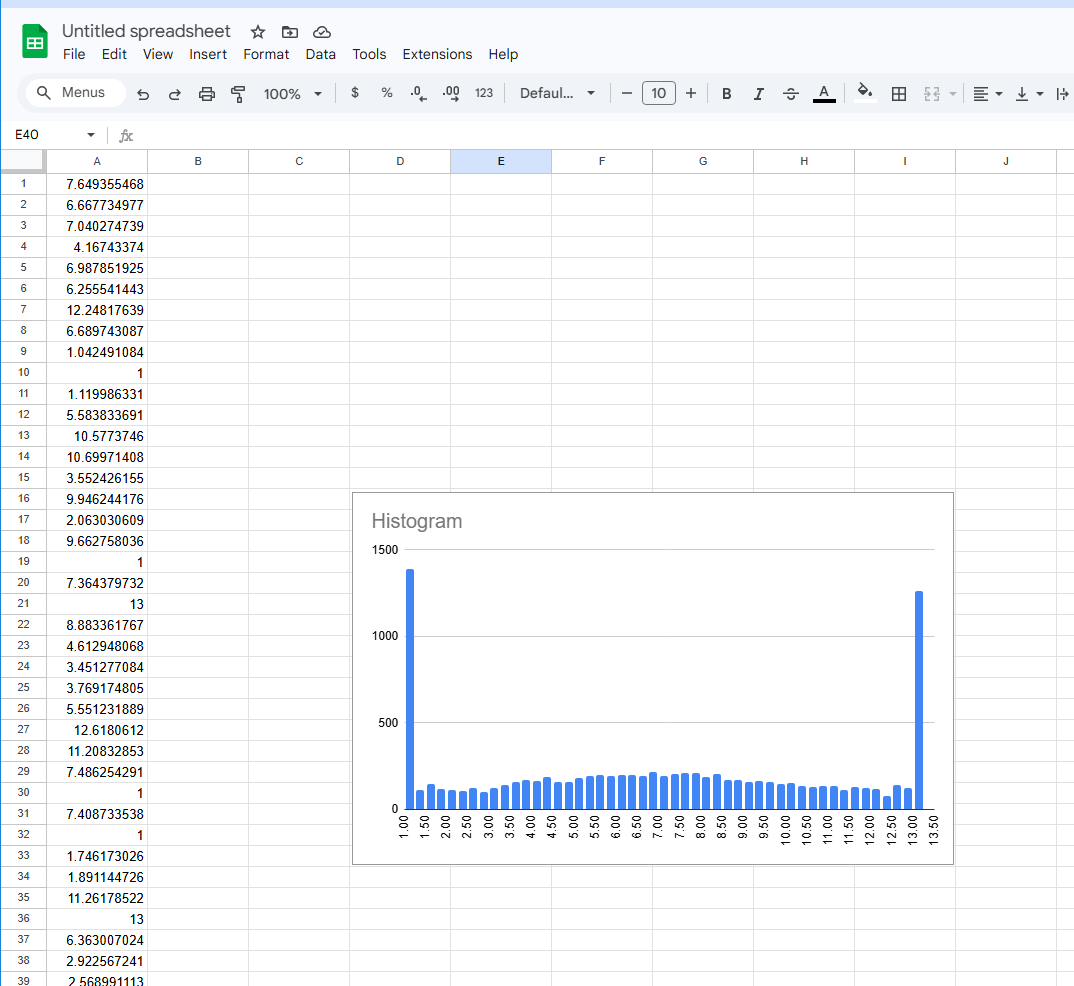Viewport: 1074px width, 986px height.
Task: Open the Data menu
Action: [320, 54]
